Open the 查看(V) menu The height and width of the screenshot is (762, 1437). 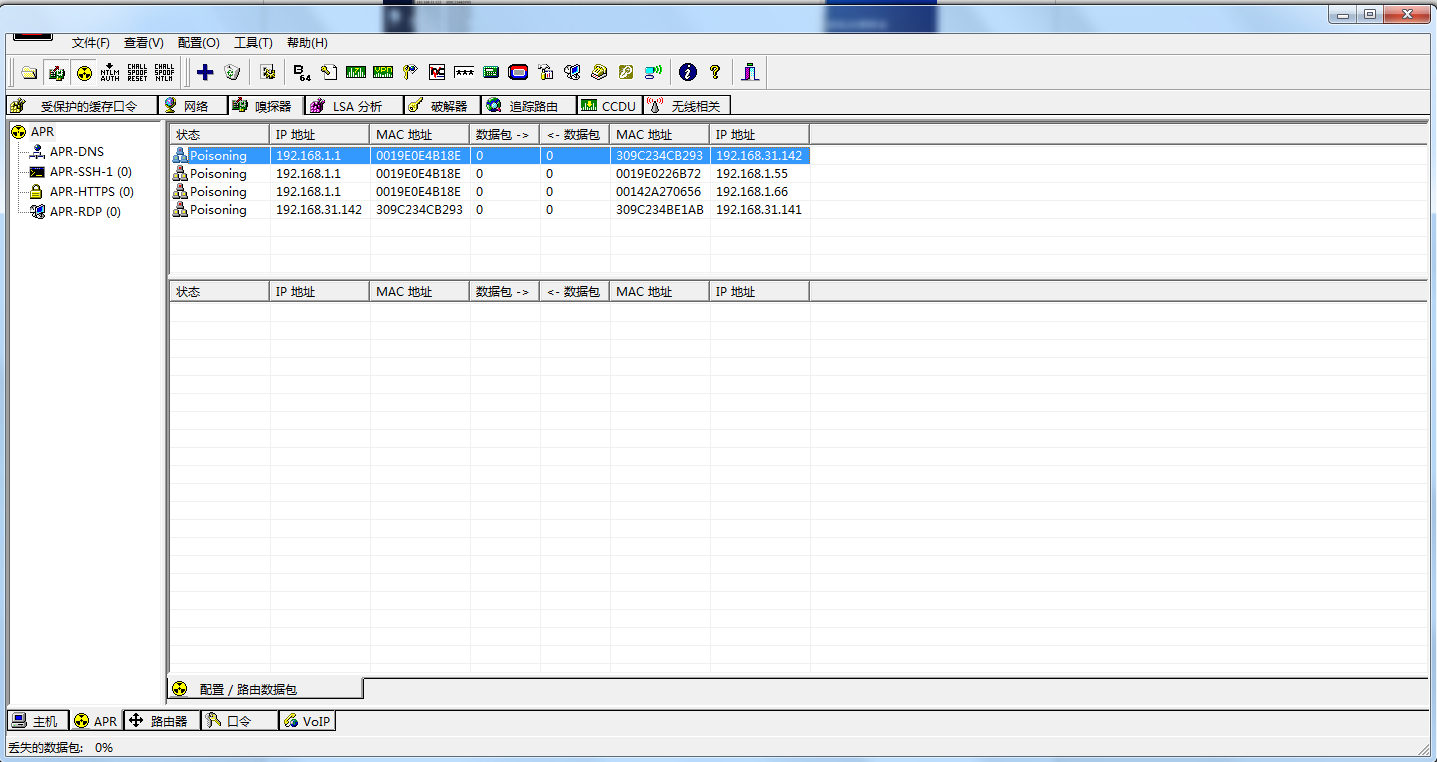(144, 43)
